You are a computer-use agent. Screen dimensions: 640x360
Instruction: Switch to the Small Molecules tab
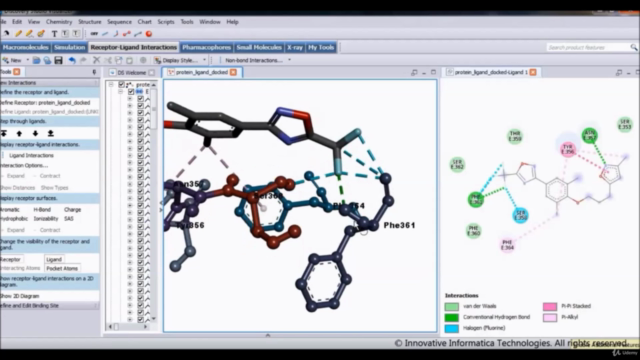pos(259,47)
